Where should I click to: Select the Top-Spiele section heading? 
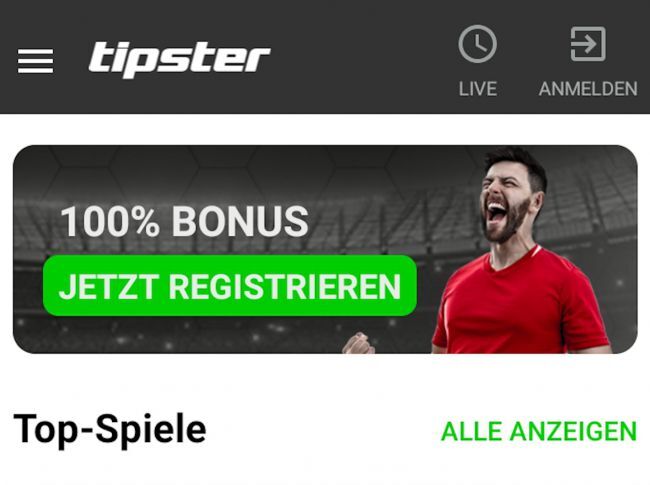(110, 430)
